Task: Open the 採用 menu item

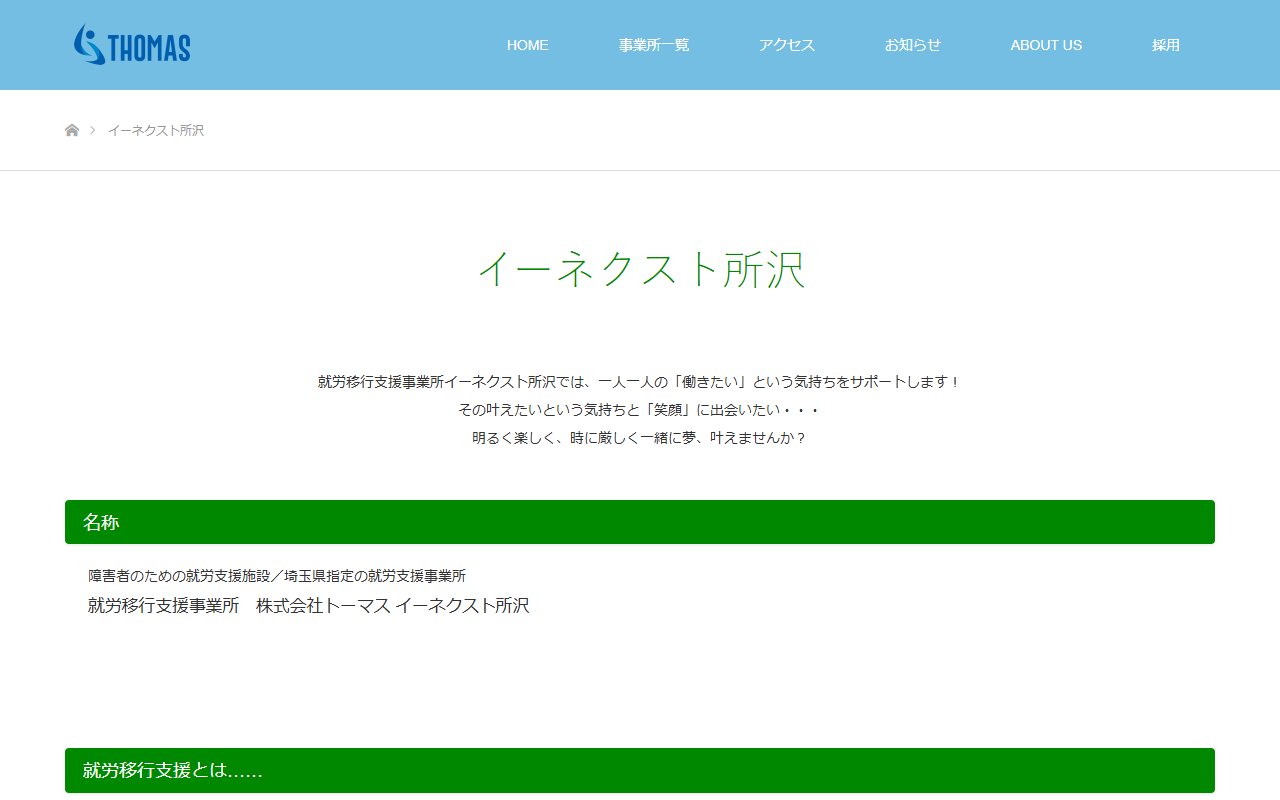Action: pyautogui.click(x=1166, y=45)
